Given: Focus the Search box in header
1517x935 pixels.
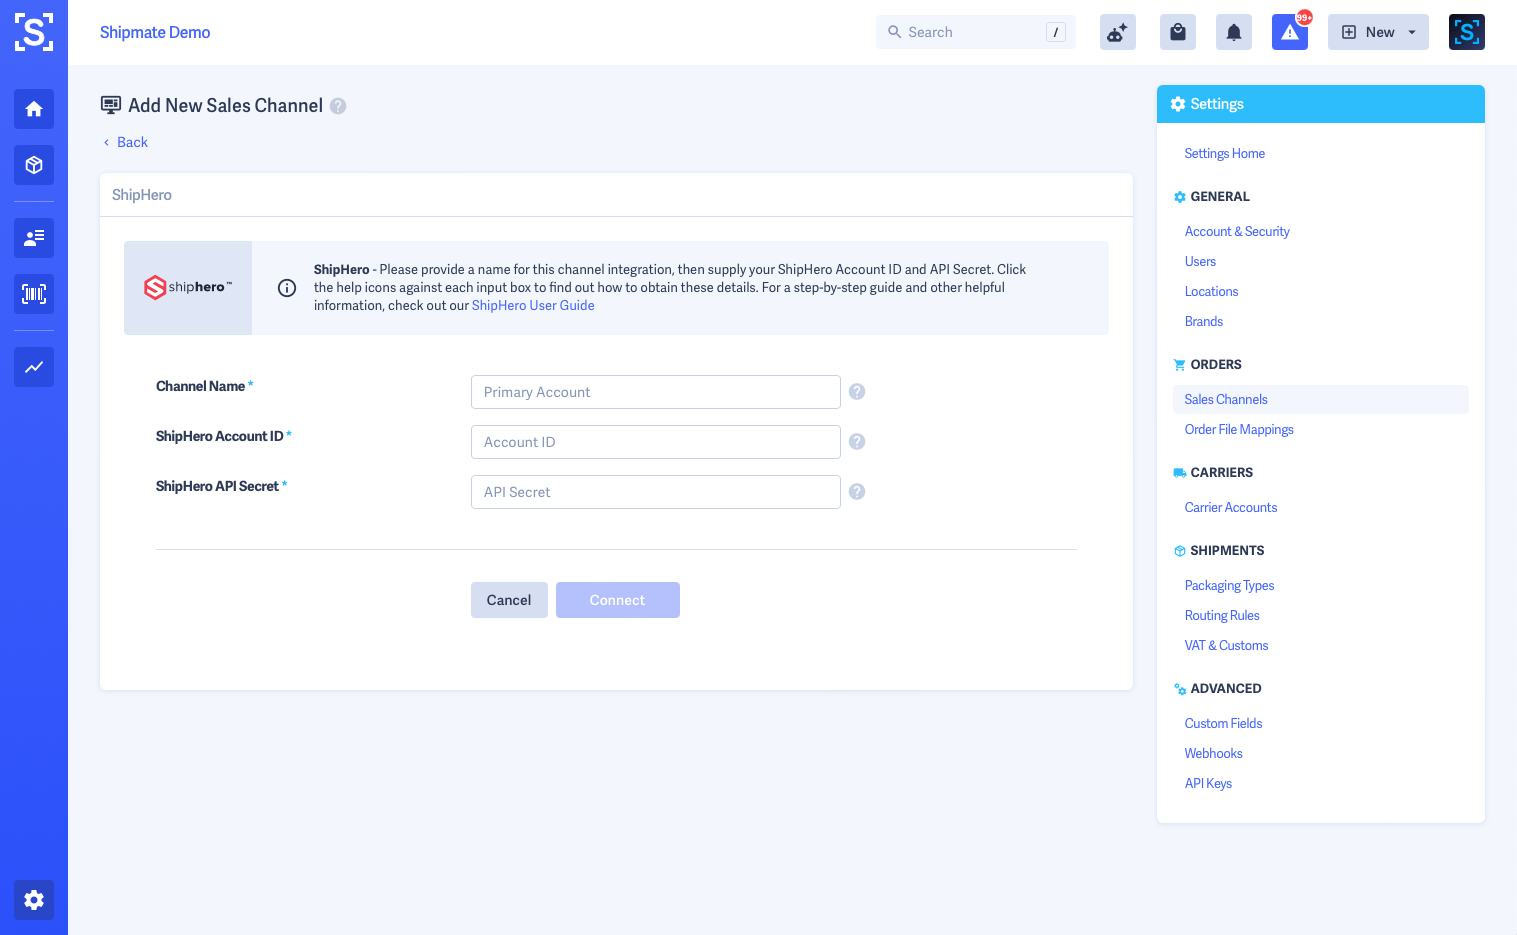Looking at the screenshot, I should 976,32.
